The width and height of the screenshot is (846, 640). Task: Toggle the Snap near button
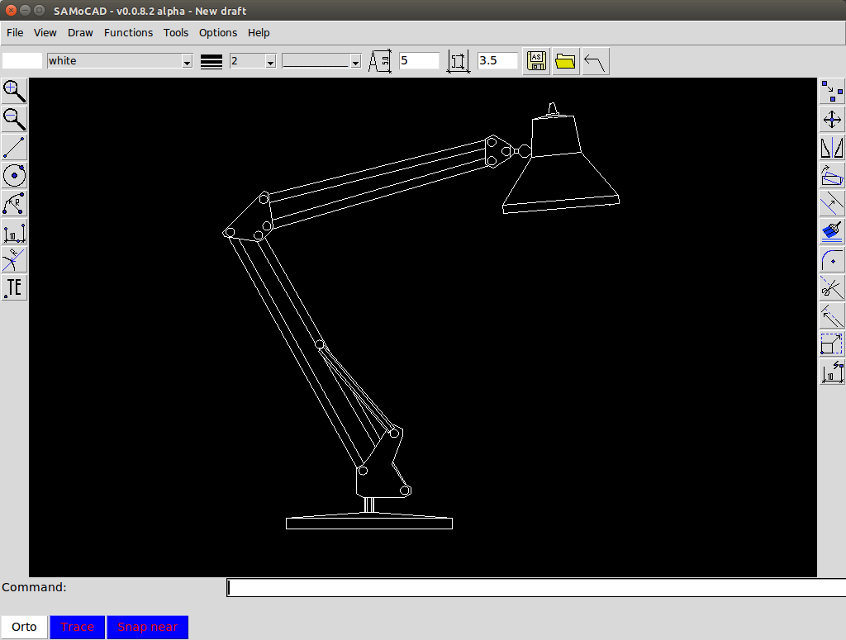pyautogui.click(x=147, y=627)
